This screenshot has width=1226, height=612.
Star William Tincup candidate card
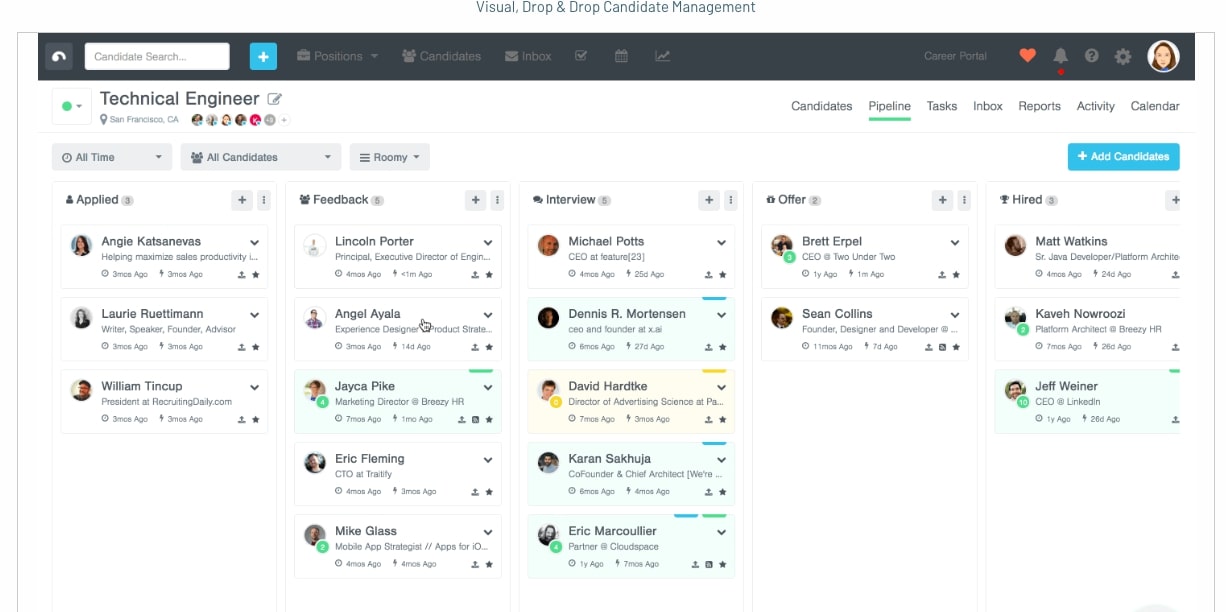256,419
